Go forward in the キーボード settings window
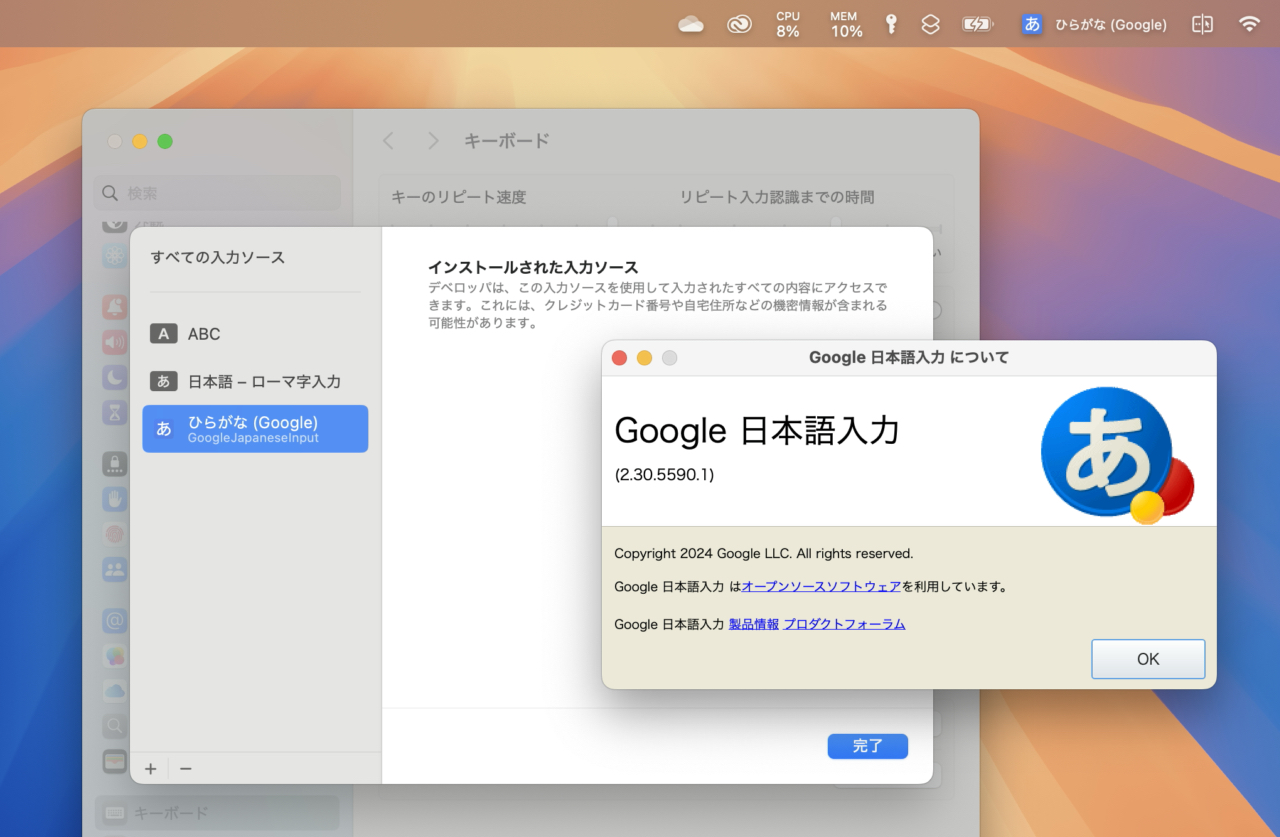 433,141
